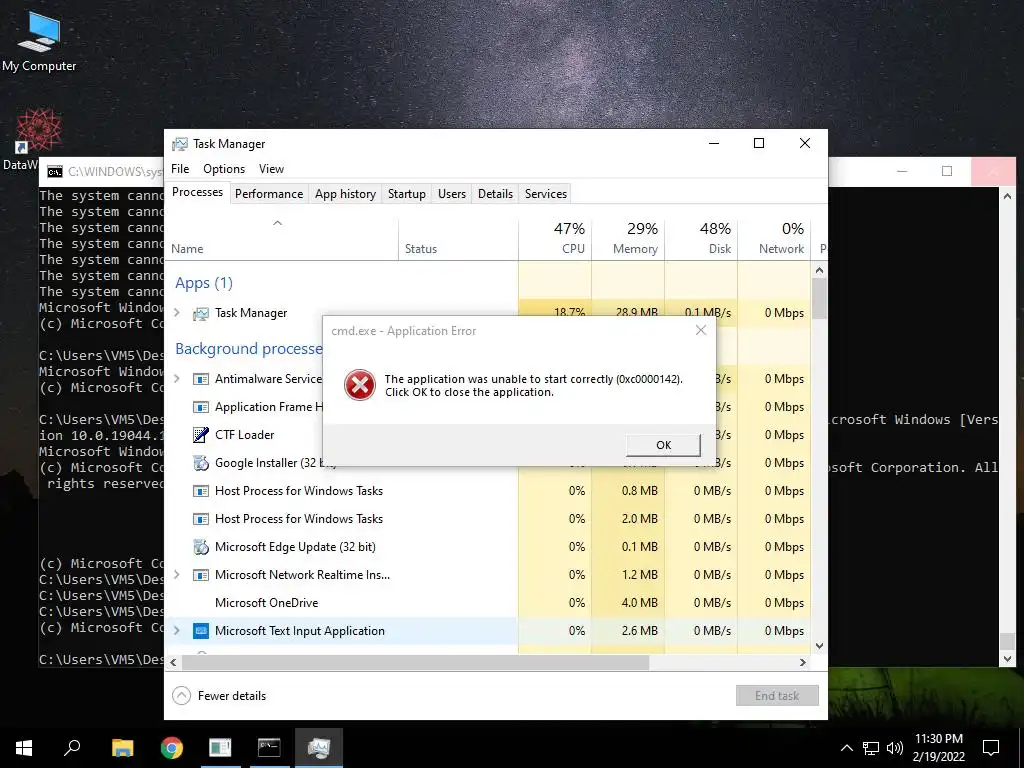Sort processes by CPU column

pyautogui.click(x=555, y=238)
